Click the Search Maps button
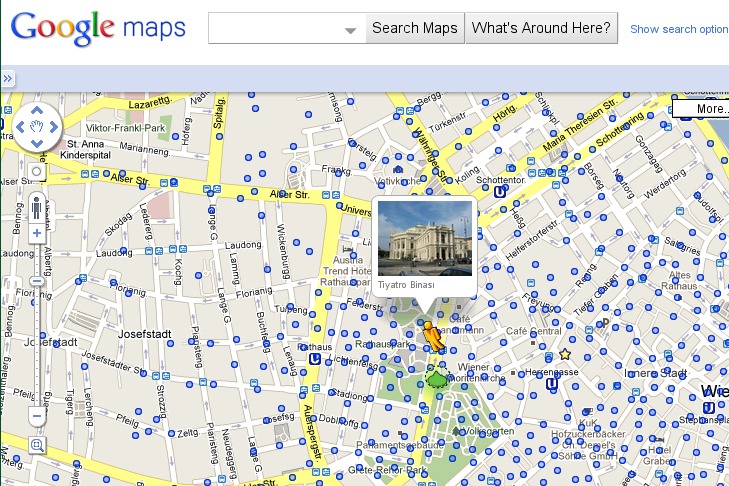This screenshot has height=486, width=729. click(415, 28)
